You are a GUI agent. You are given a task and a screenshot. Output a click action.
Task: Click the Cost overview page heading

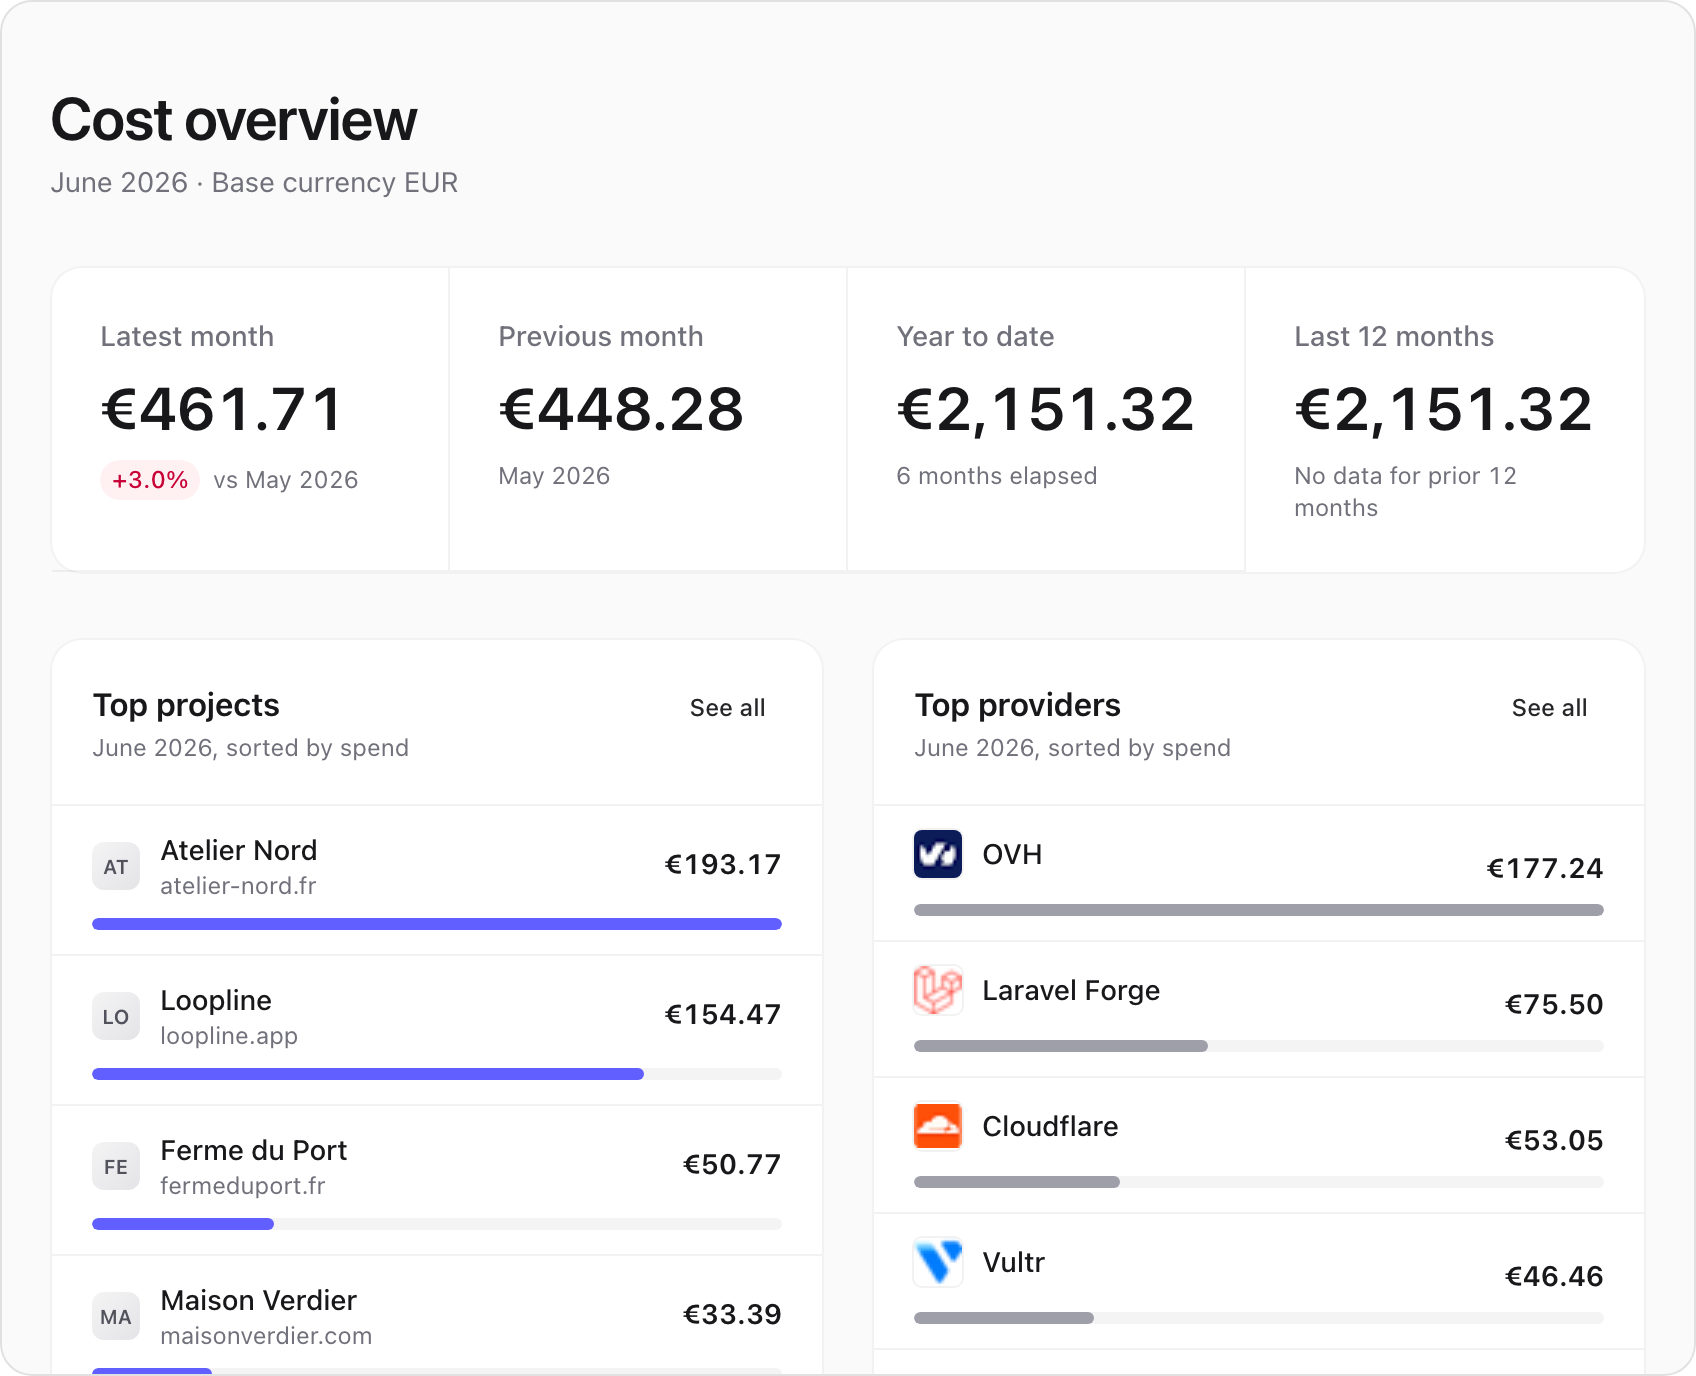(234, 120)
